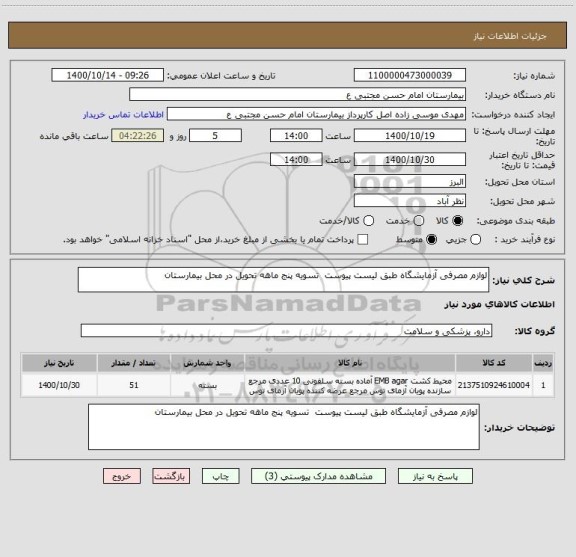The width and height of the screenshot is (576, 557).
Task: Click the remaining time countdown 04:22:26
Action: coord(138,136)
